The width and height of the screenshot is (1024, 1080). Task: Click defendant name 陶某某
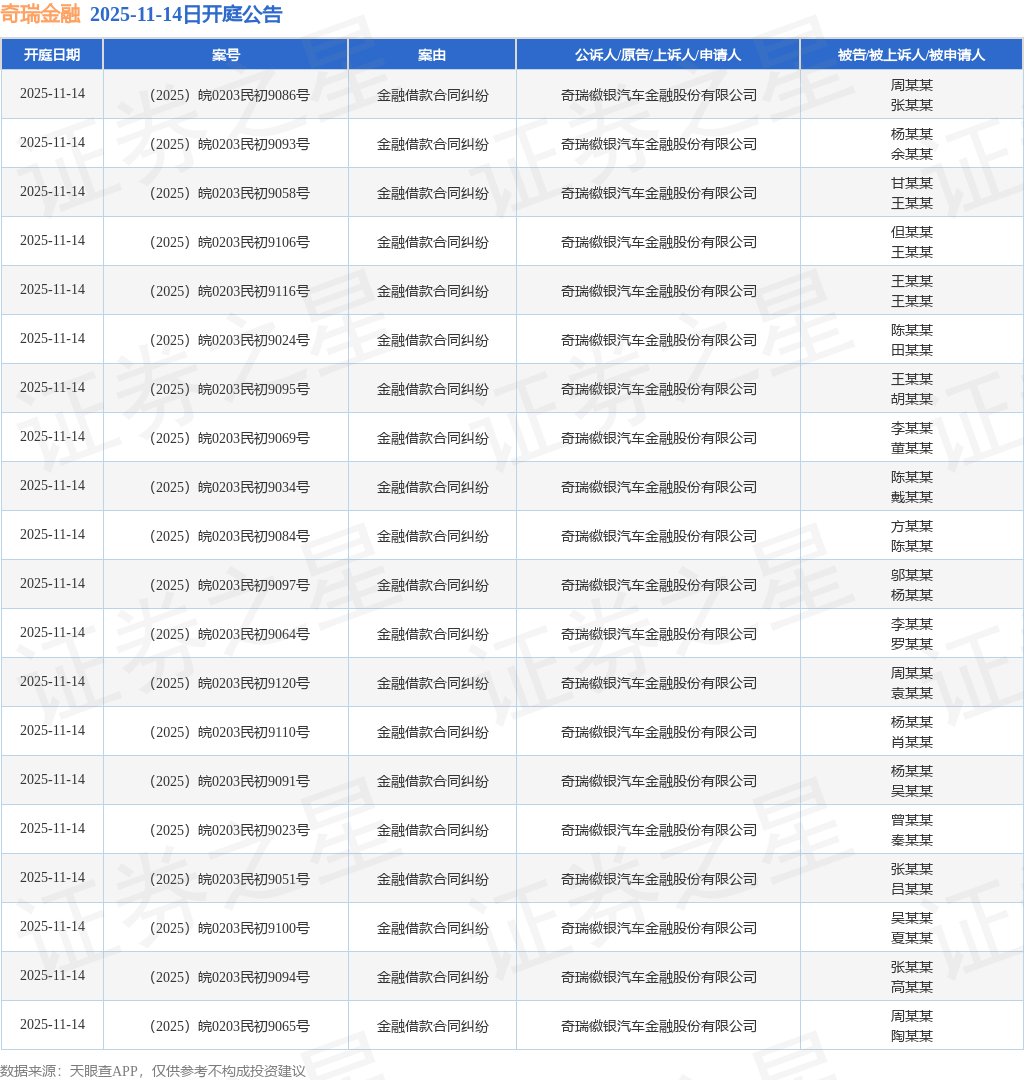[x=912, y=1036]
